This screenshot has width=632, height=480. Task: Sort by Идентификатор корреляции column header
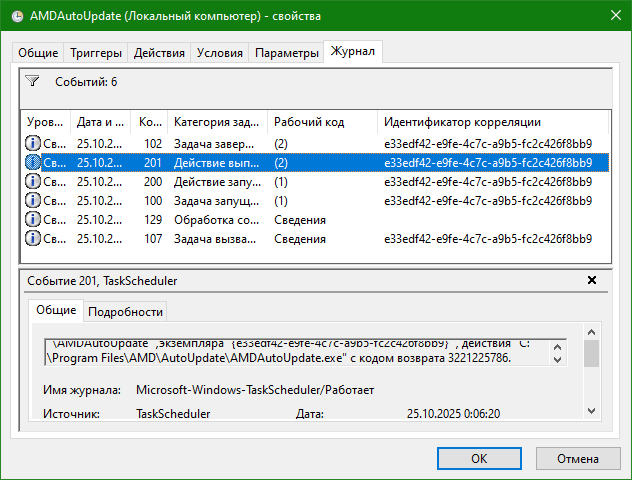pyautogui.click(x=493, y=122)
